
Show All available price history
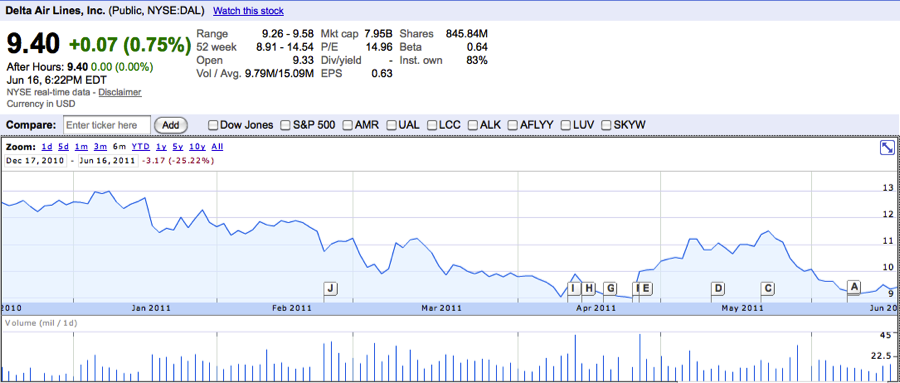coord(218,146)
